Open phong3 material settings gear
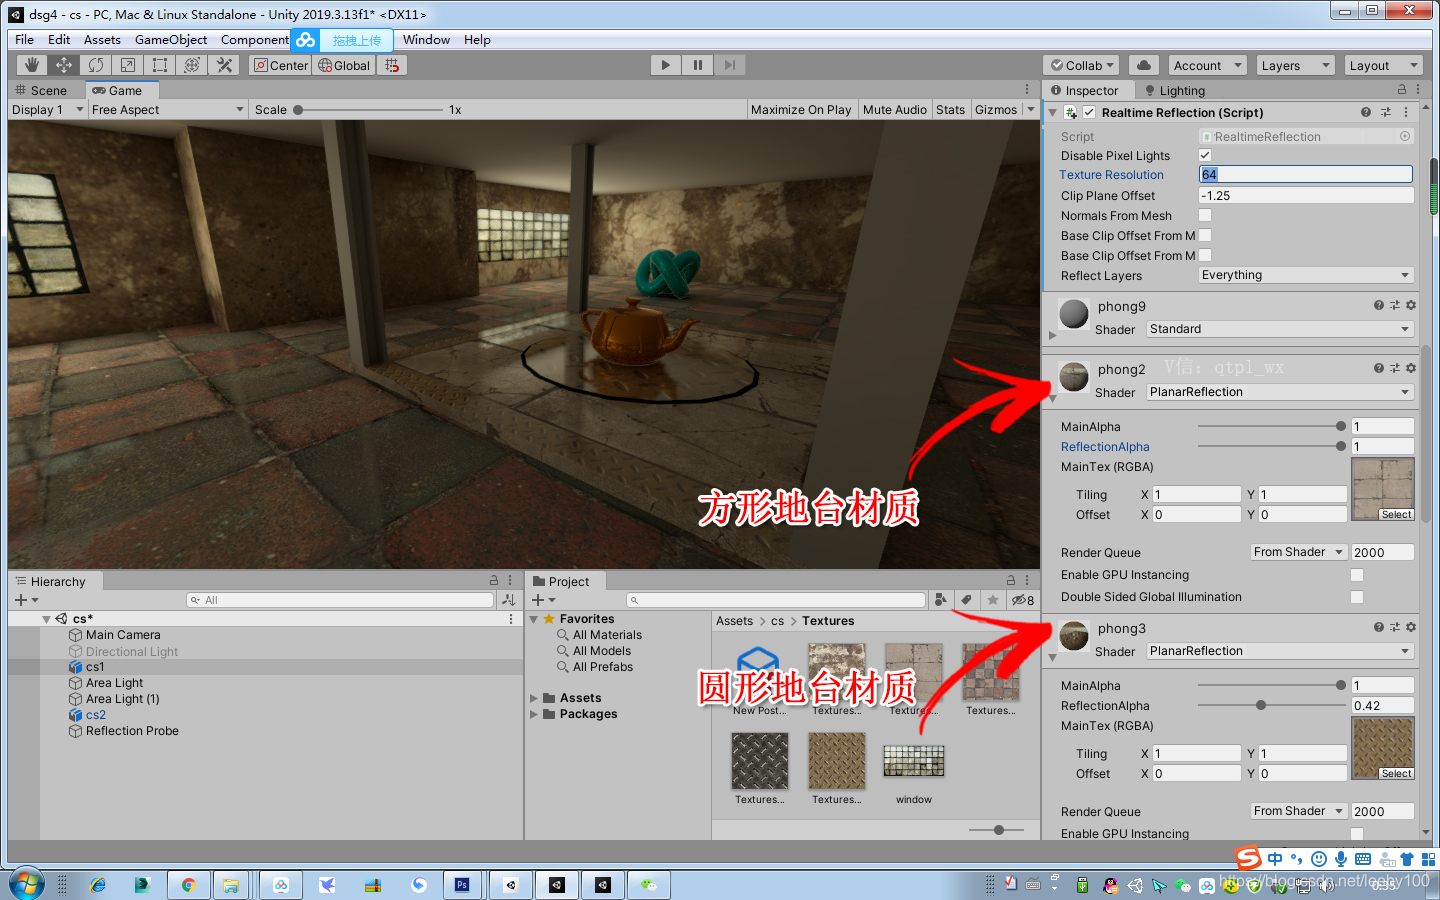 (x=1411, y=627)
